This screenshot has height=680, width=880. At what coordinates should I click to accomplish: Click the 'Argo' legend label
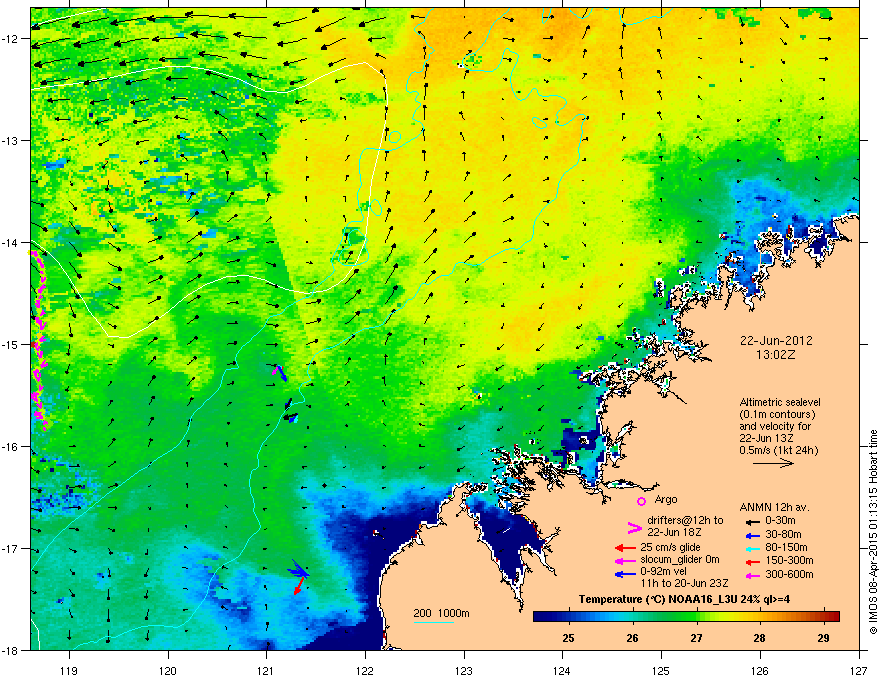[x=666, y=499]
